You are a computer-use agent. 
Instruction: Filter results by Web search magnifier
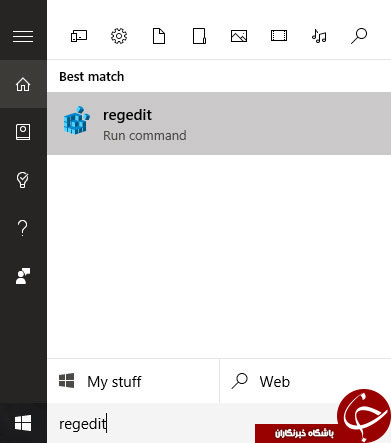(359, 36)
